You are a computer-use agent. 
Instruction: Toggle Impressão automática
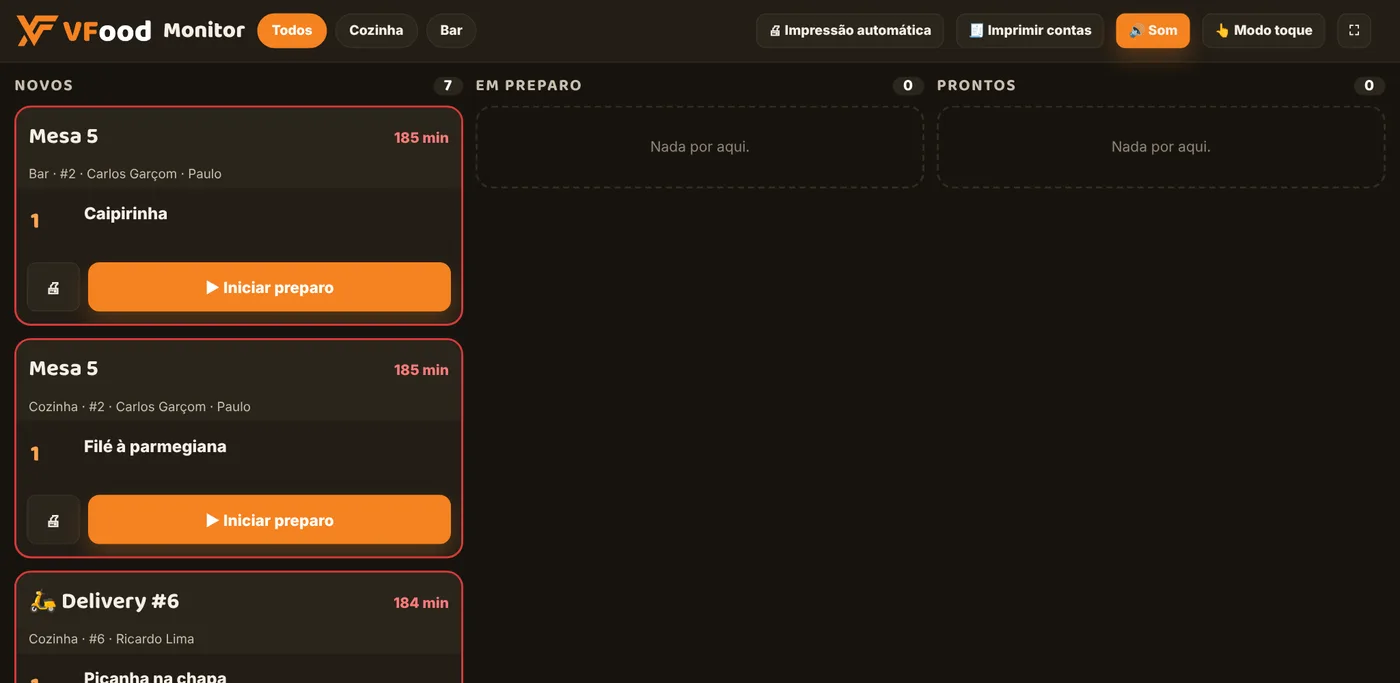click(x=849, y=30)
